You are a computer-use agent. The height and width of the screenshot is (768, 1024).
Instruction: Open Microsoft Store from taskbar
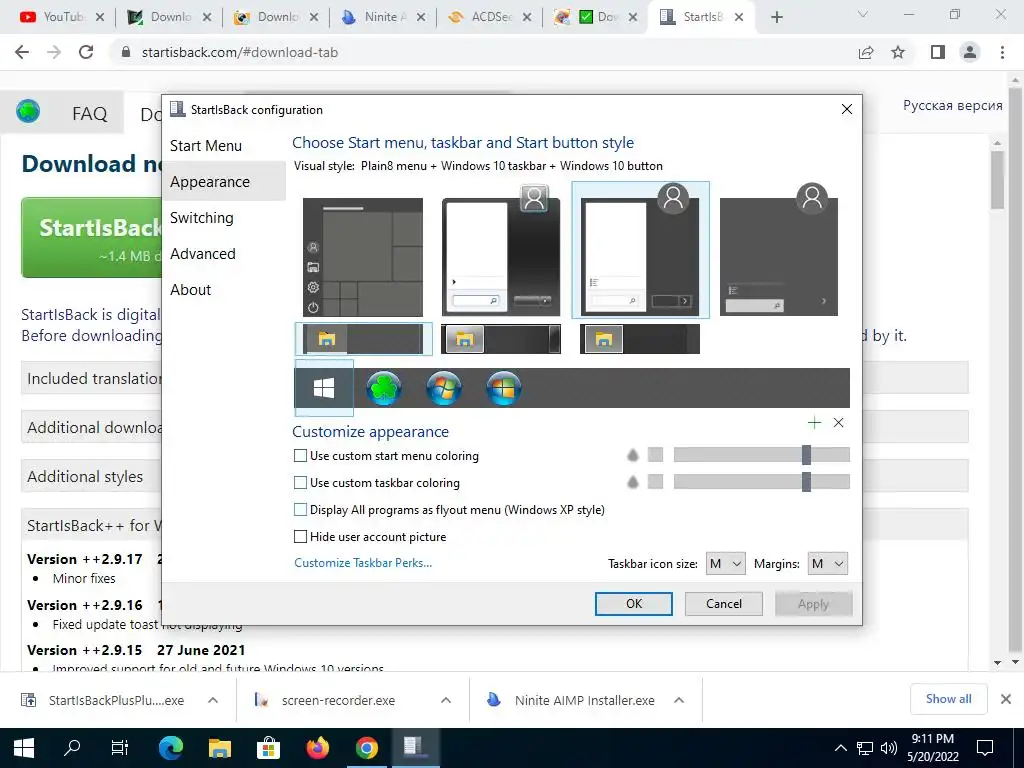click(x=268, y=748)
